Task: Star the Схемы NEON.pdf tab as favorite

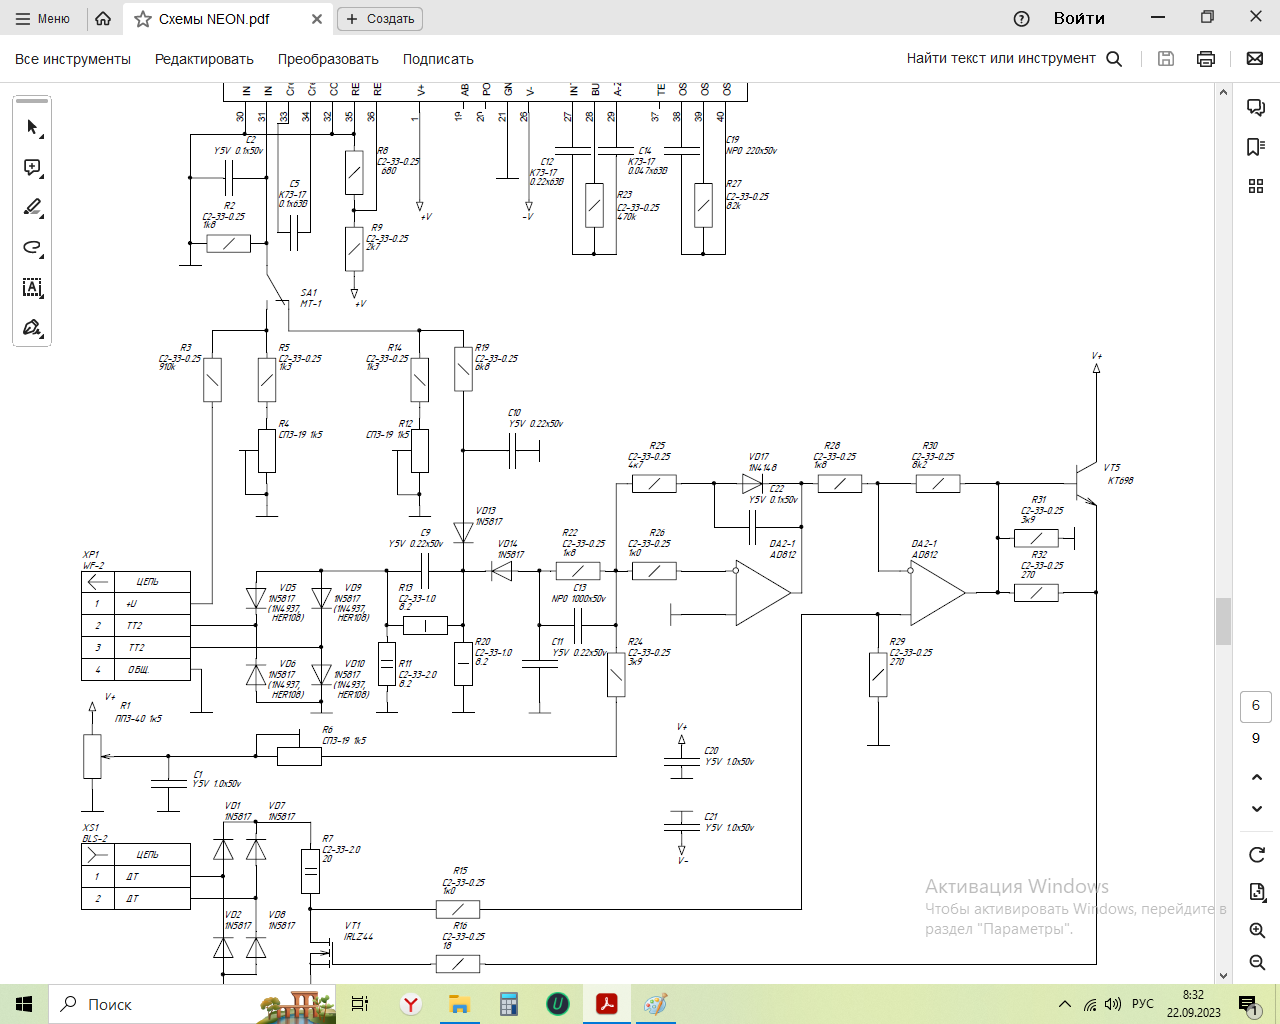Action: [x=143, y=19]
